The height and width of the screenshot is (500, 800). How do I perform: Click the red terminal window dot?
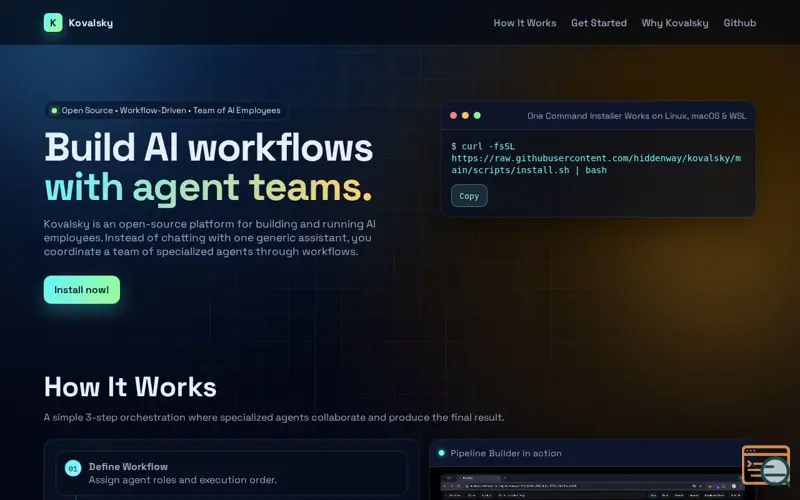pyautogui.click(x=453, y=115)
